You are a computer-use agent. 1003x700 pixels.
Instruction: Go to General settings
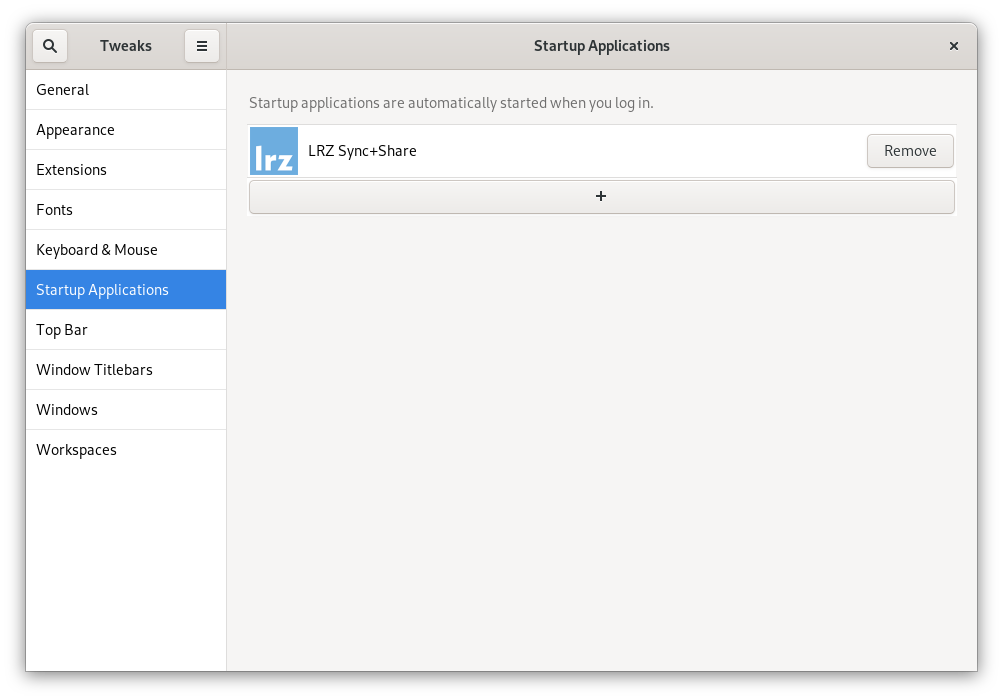coord(63,90)
